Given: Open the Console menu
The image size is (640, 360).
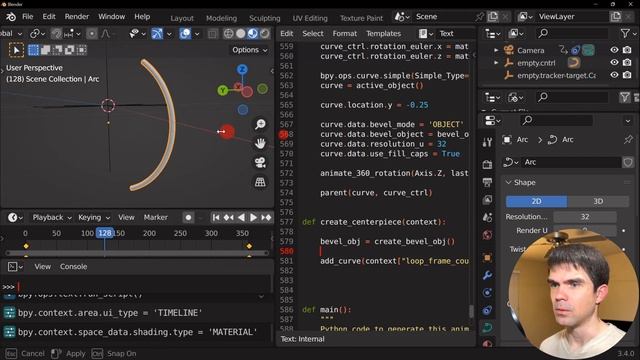Looking at the screenshot, I should (73, 267).
